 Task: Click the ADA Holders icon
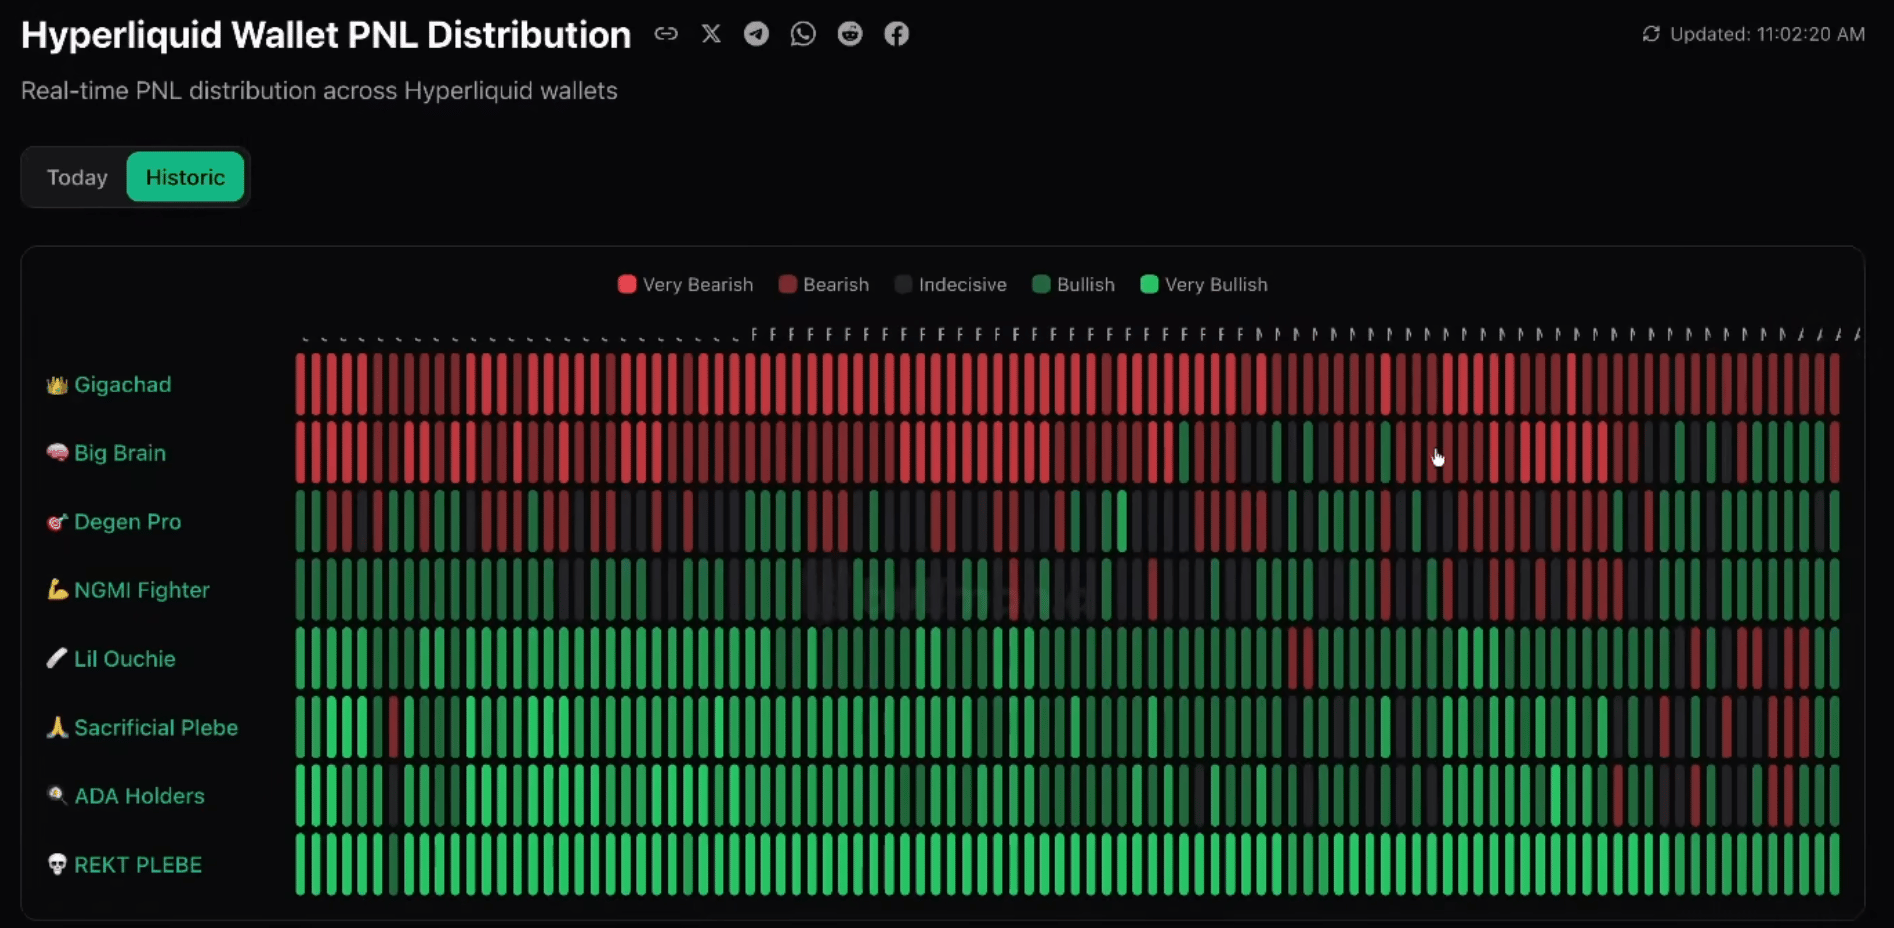tap(57, 795)
